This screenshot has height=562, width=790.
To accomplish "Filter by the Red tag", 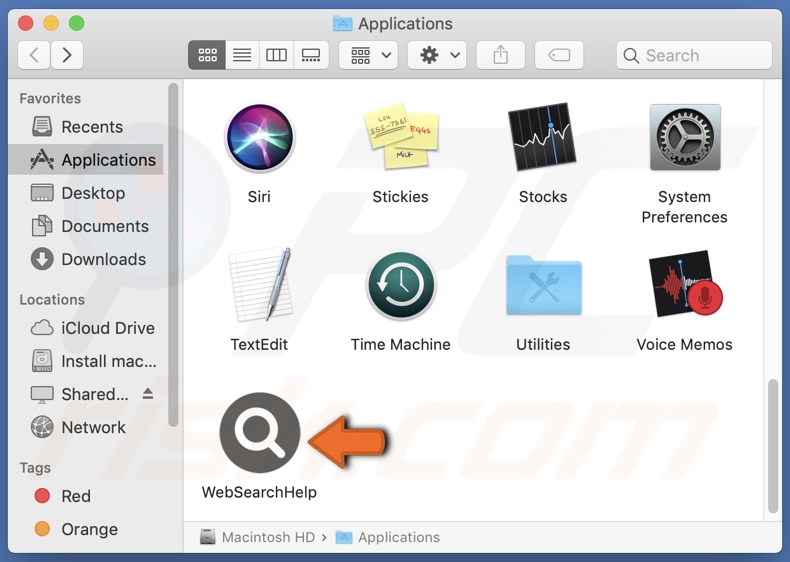I will click(x=86, y=496).
